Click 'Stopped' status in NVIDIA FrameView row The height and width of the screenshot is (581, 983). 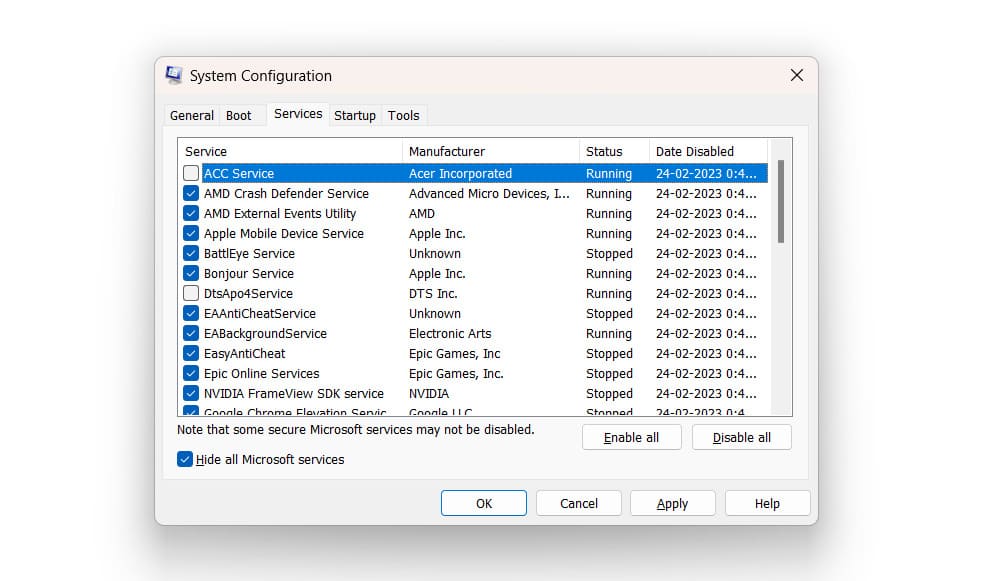609,394
